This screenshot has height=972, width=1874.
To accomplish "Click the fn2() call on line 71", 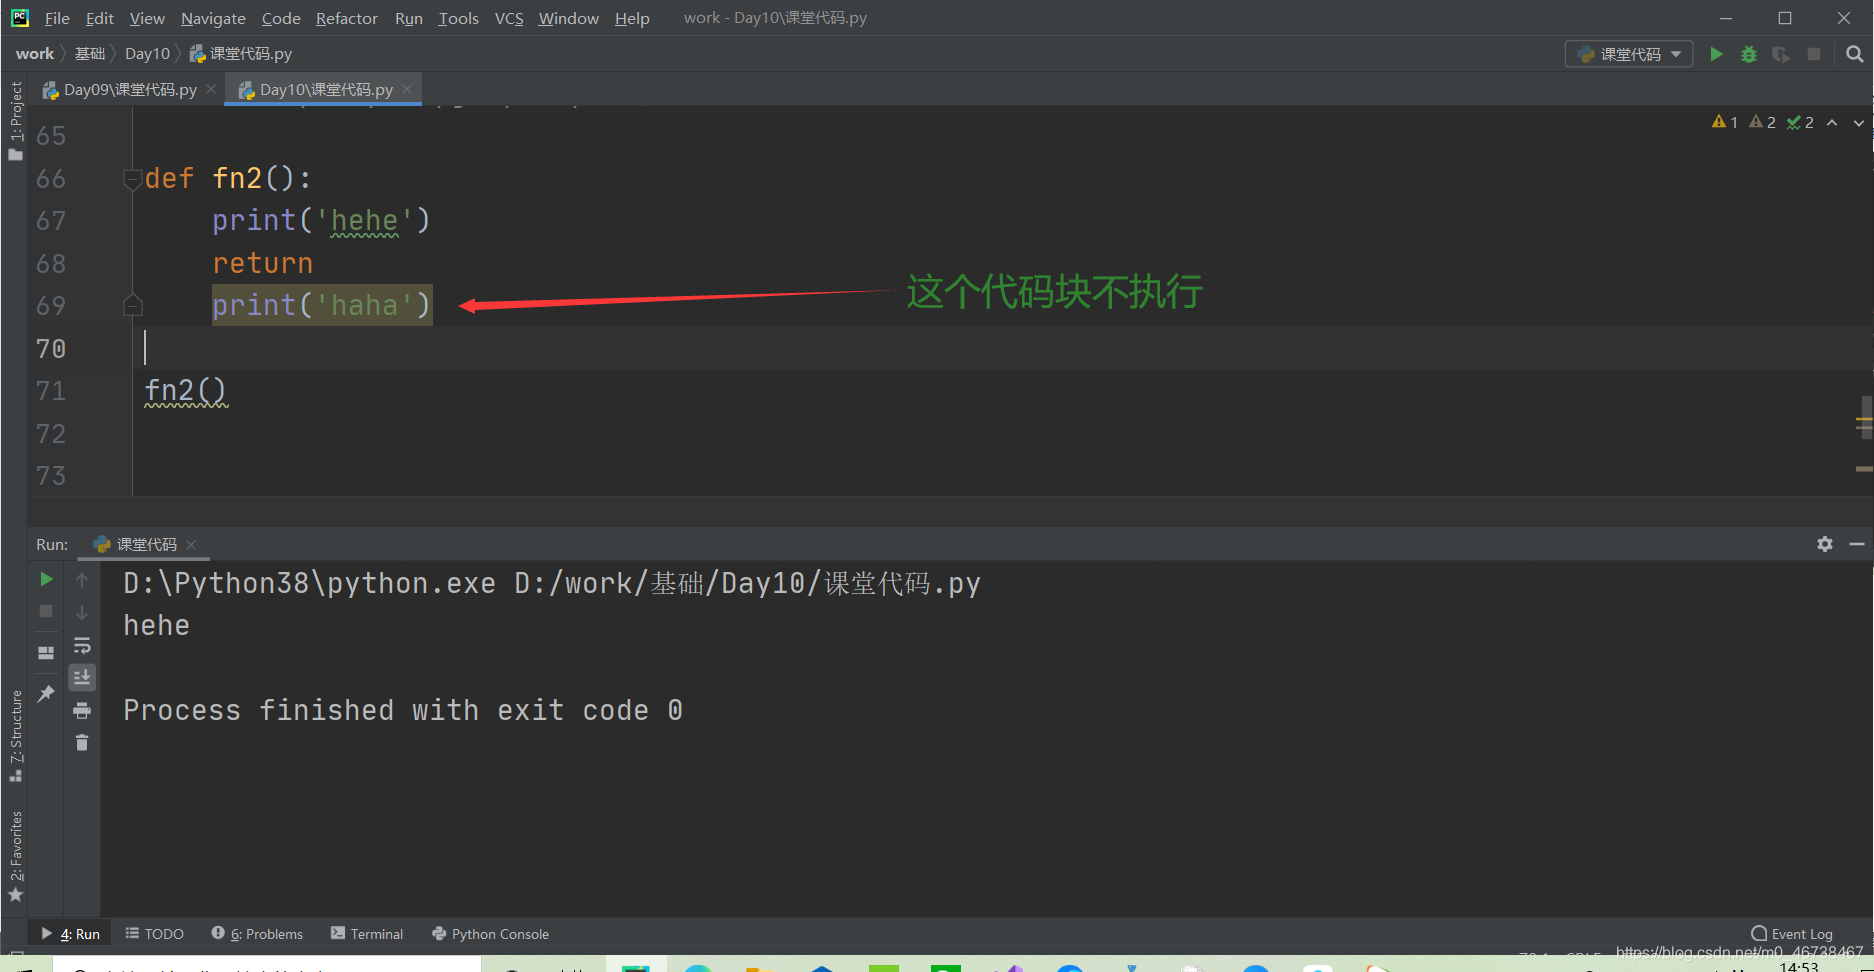I will coord(186,390).
